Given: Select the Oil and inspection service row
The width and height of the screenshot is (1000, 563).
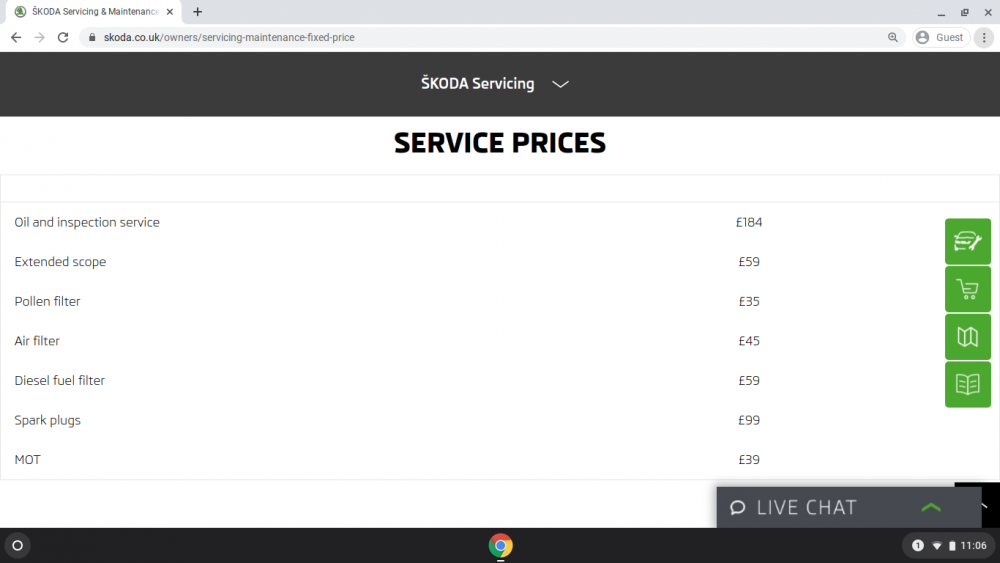Looking at the screenshot, I should (x=500, y=223).
